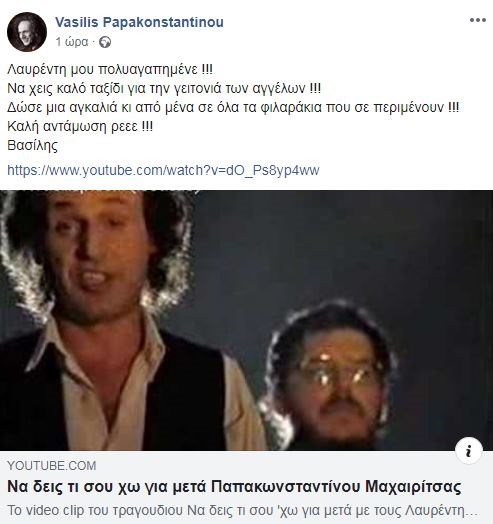The height and width of the screenshot is (524, 493).
Task: Click the 'Δώσε μια αγκαλιά' sentence
Action: 233,107
